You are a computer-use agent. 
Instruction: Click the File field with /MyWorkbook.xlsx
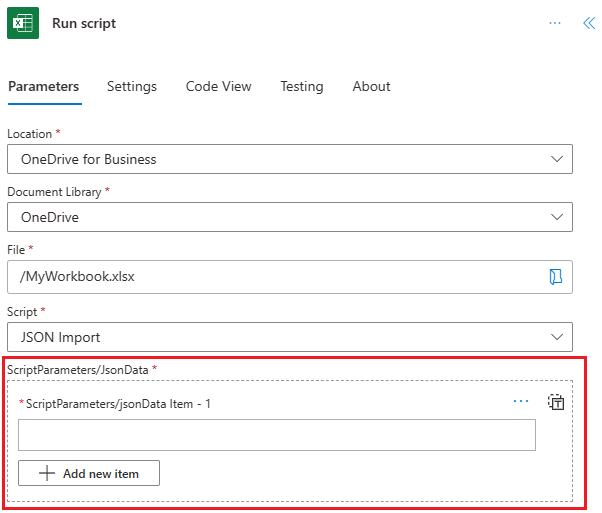pos(290,277)
